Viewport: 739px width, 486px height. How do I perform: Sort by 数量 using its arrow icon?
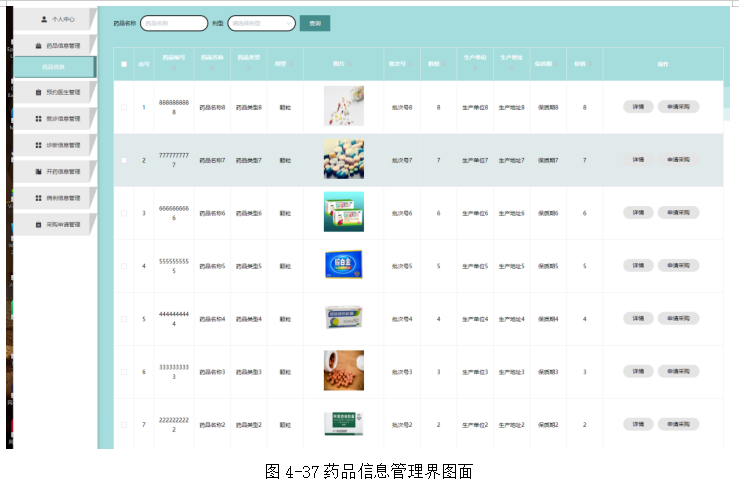pos(444,64)
